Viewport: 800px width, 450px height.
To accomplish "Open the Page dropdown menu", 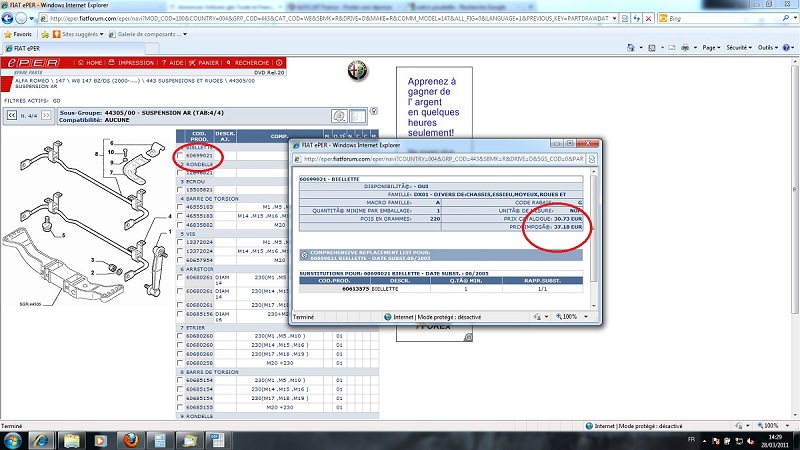I will 711,47.
